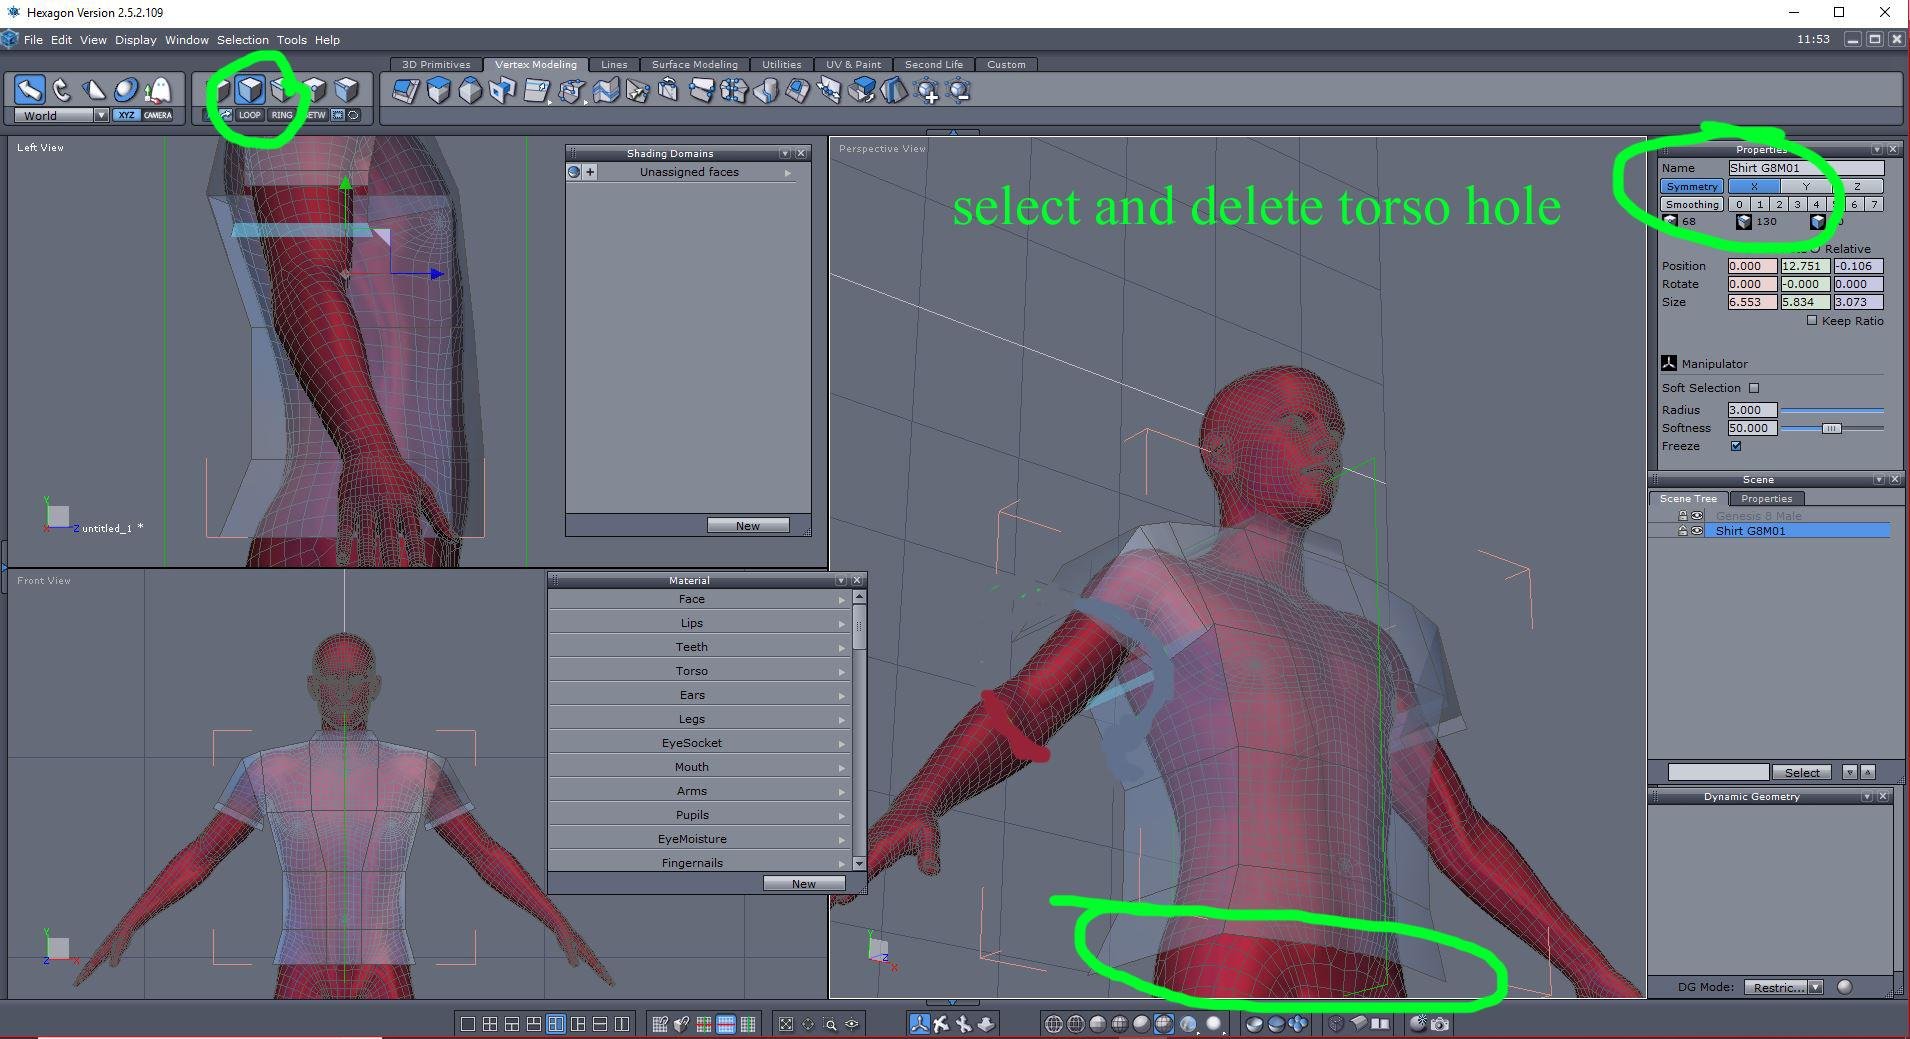Switch to the 3D Primitives tab
The image size is (1910, 1039).
point(436,64)
